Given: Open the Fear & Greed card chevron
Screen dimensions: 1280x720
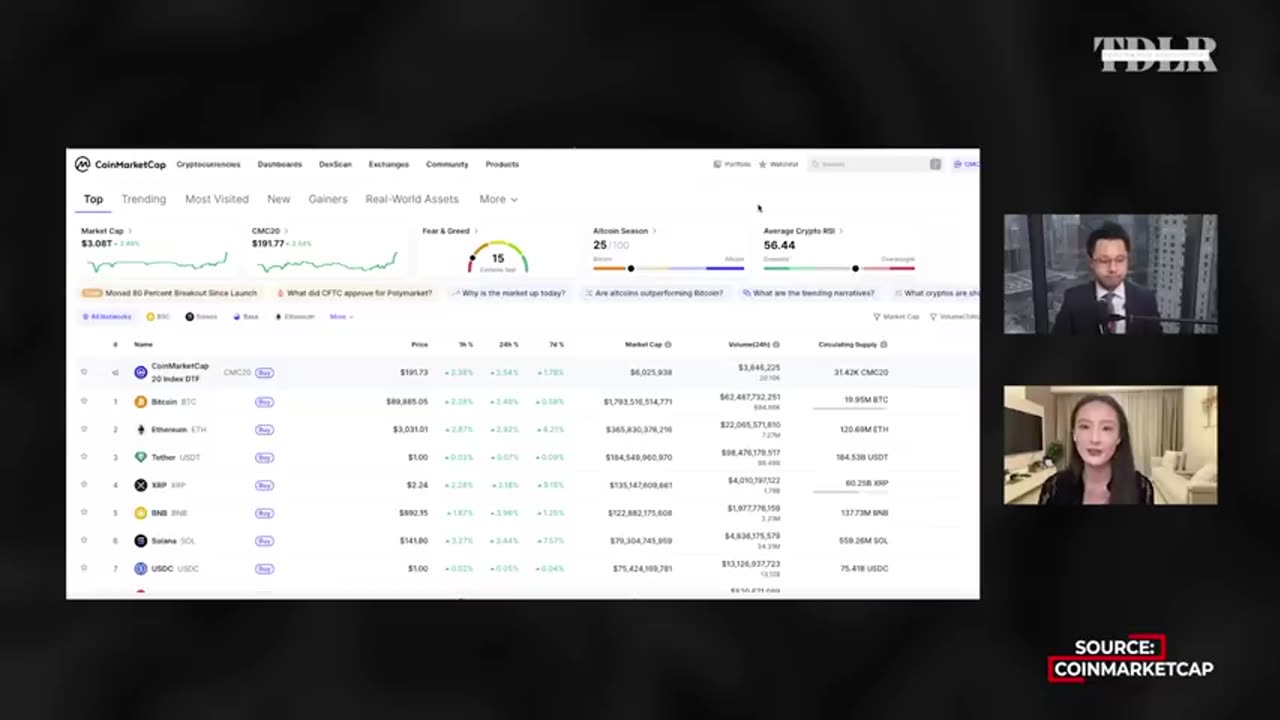Looking at the screenshot, I should click(476, 231).
